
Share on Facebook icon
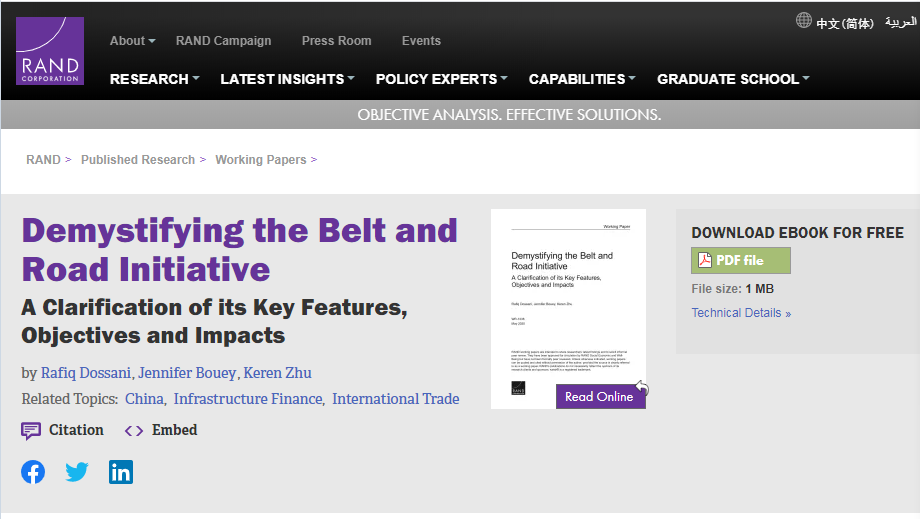click(x=33, y=472)
